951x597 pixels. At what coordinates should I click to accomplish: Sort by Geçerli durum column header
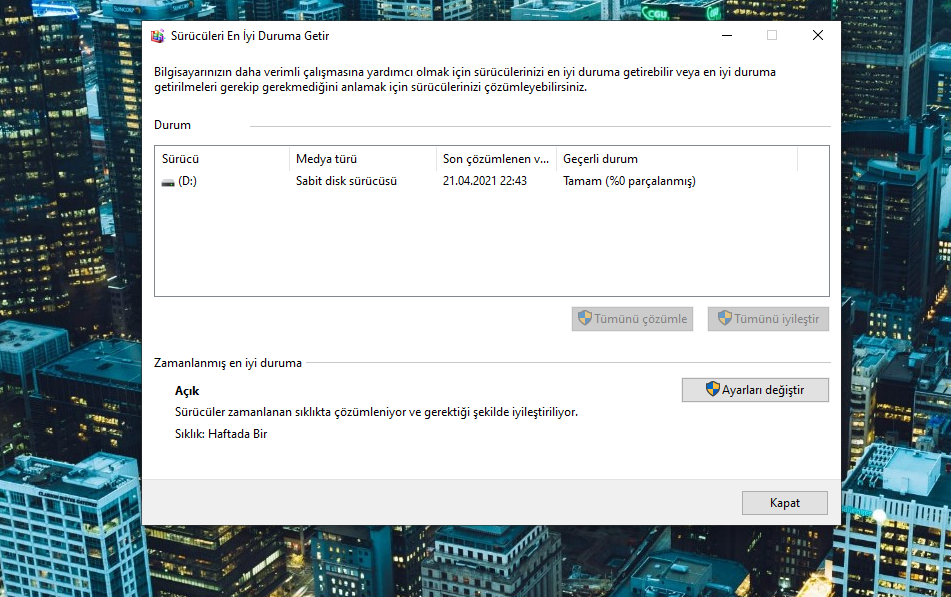[x=677, y=159]
